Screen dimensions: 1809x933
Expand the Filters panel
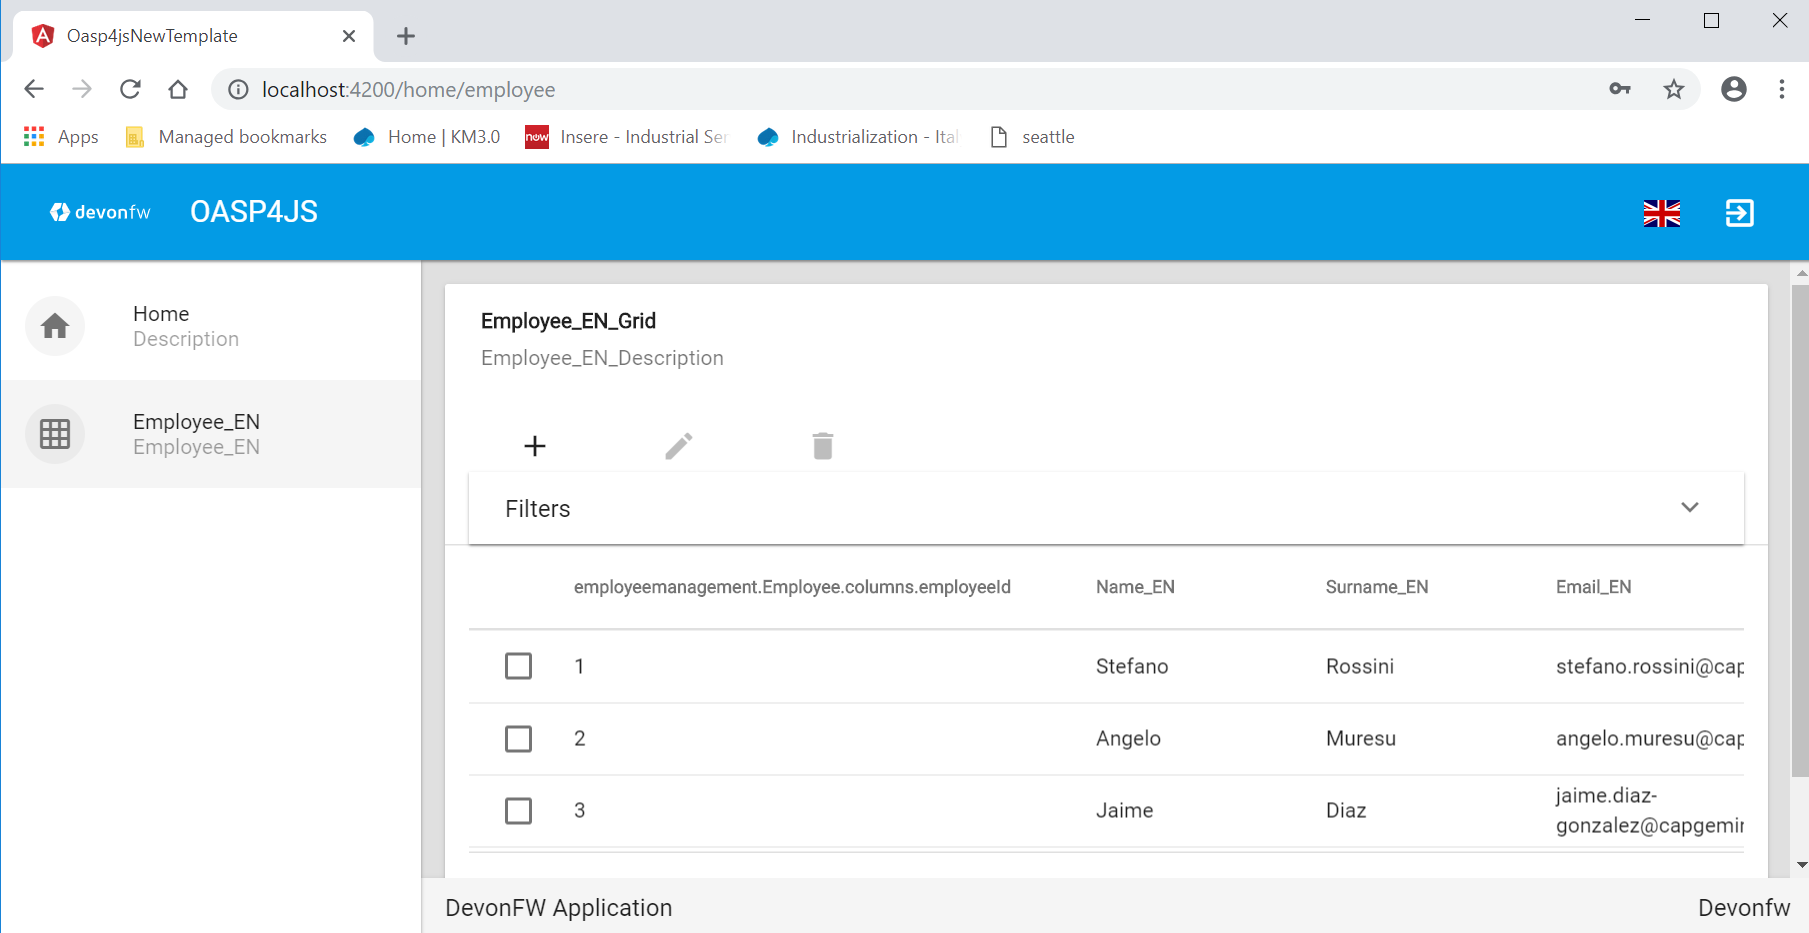tap(1689, 508)
